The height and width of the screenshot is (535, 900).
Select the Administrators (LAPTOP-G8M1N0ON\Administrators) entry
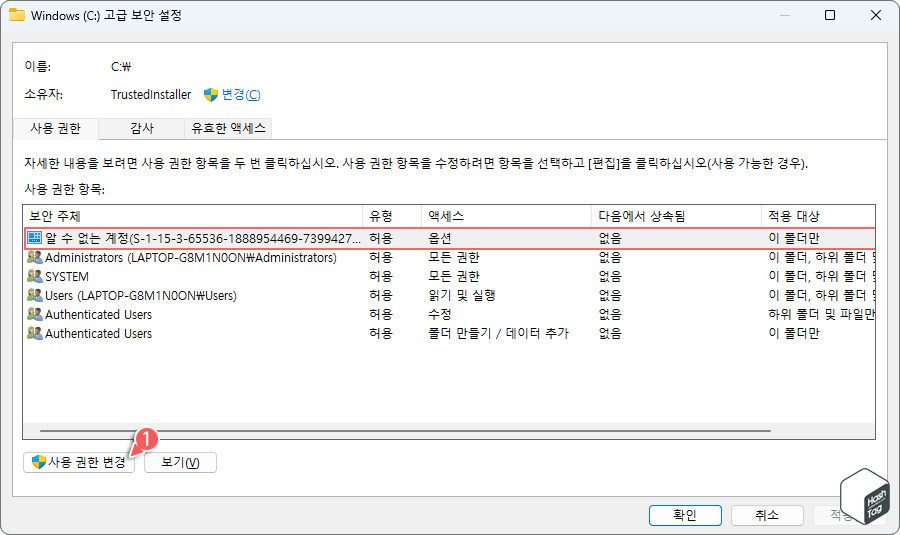191,258
